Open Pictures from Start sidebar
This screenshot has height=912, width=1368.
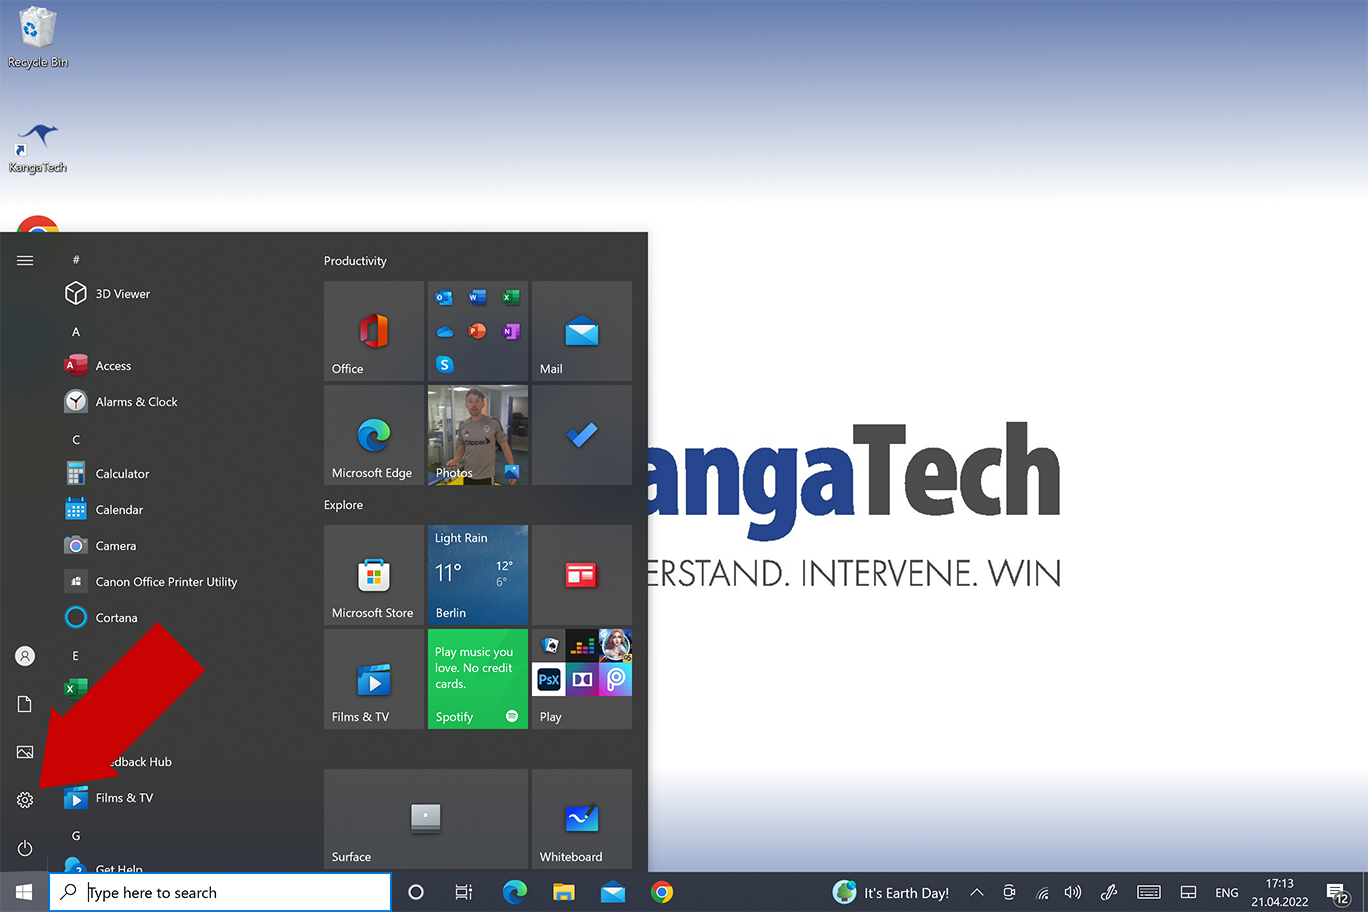point(25,752)
